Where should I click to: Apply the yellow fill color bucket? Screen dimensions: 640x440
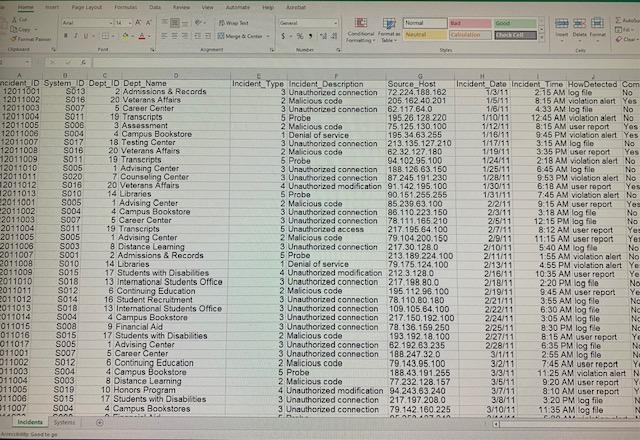(x=125, y=36)
